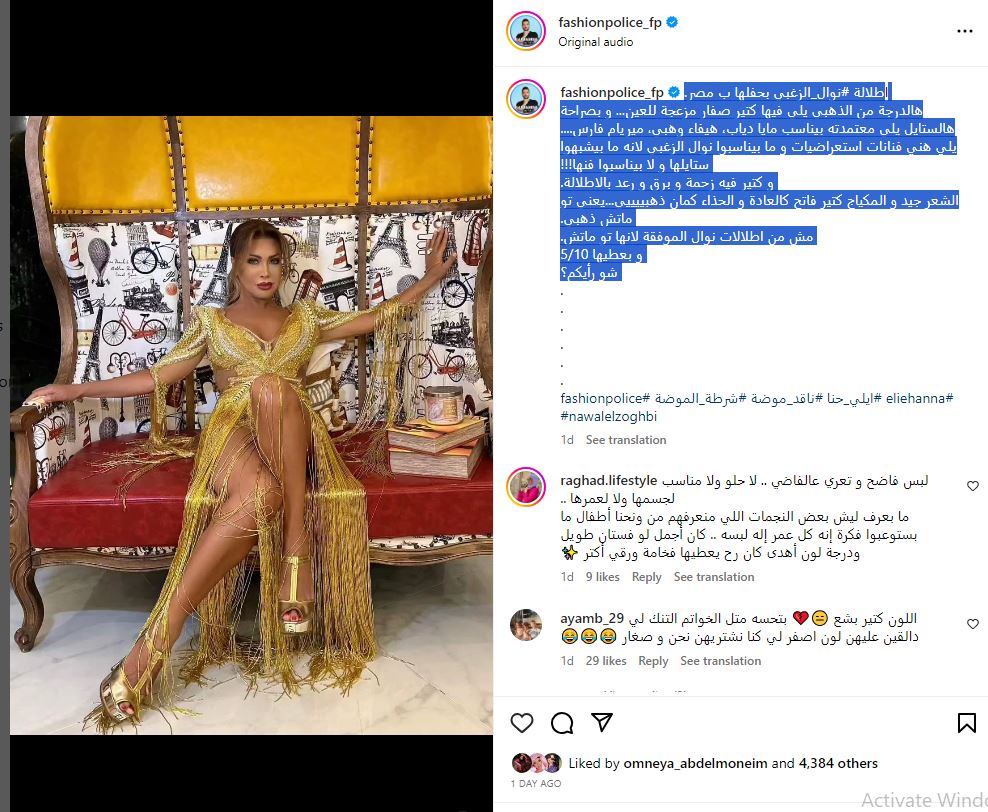The width and height of the screenshot is (988, 812).
Task: Like raghad.lifestyle's comment with heart icon
Action: (972, 486)
